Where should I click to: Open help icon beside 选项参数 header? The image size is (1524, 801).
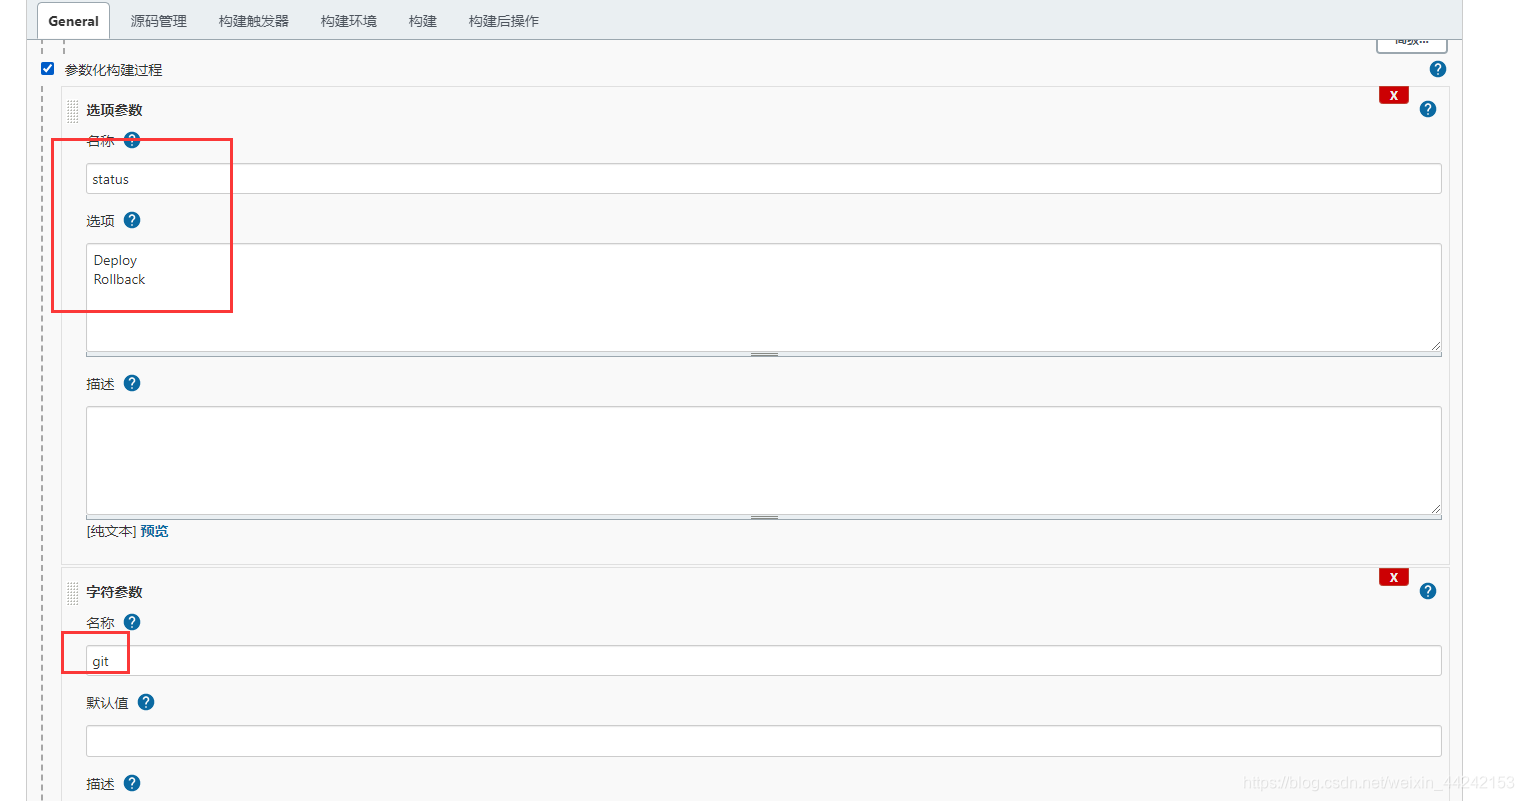click(x=1427, y=109)
